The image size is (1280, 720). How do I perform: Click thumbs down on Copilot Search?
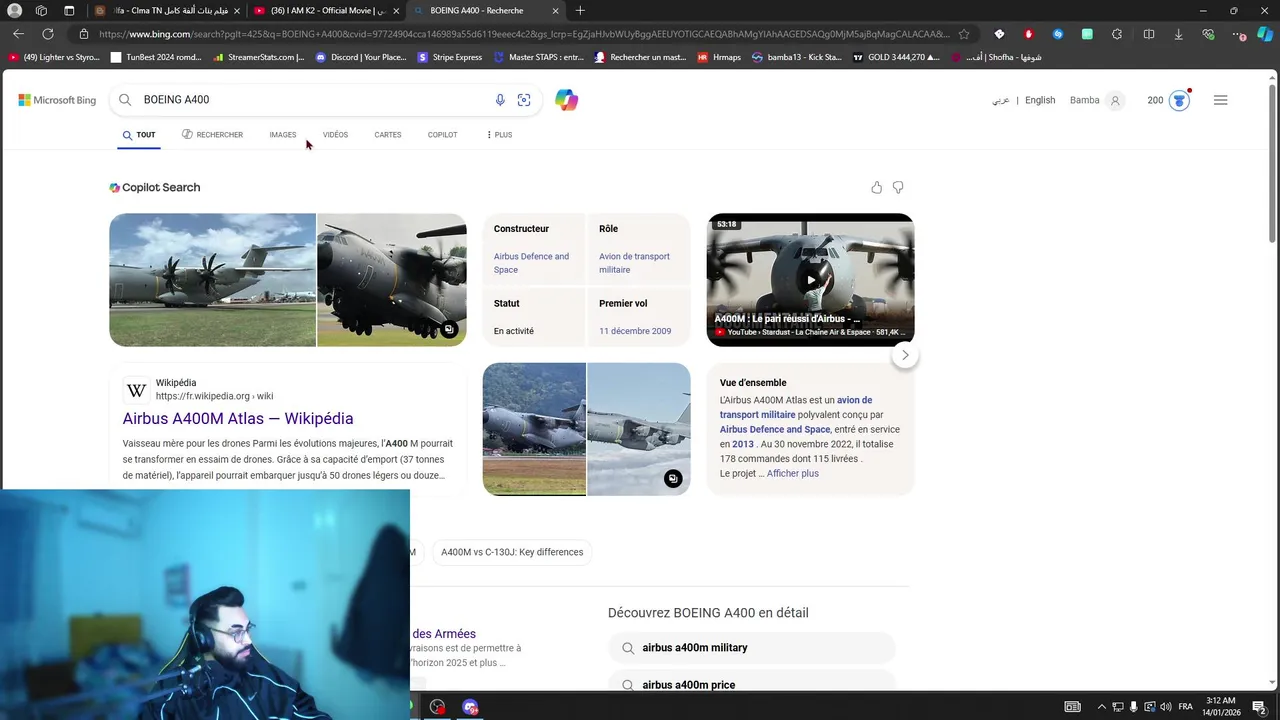[898, 187]
